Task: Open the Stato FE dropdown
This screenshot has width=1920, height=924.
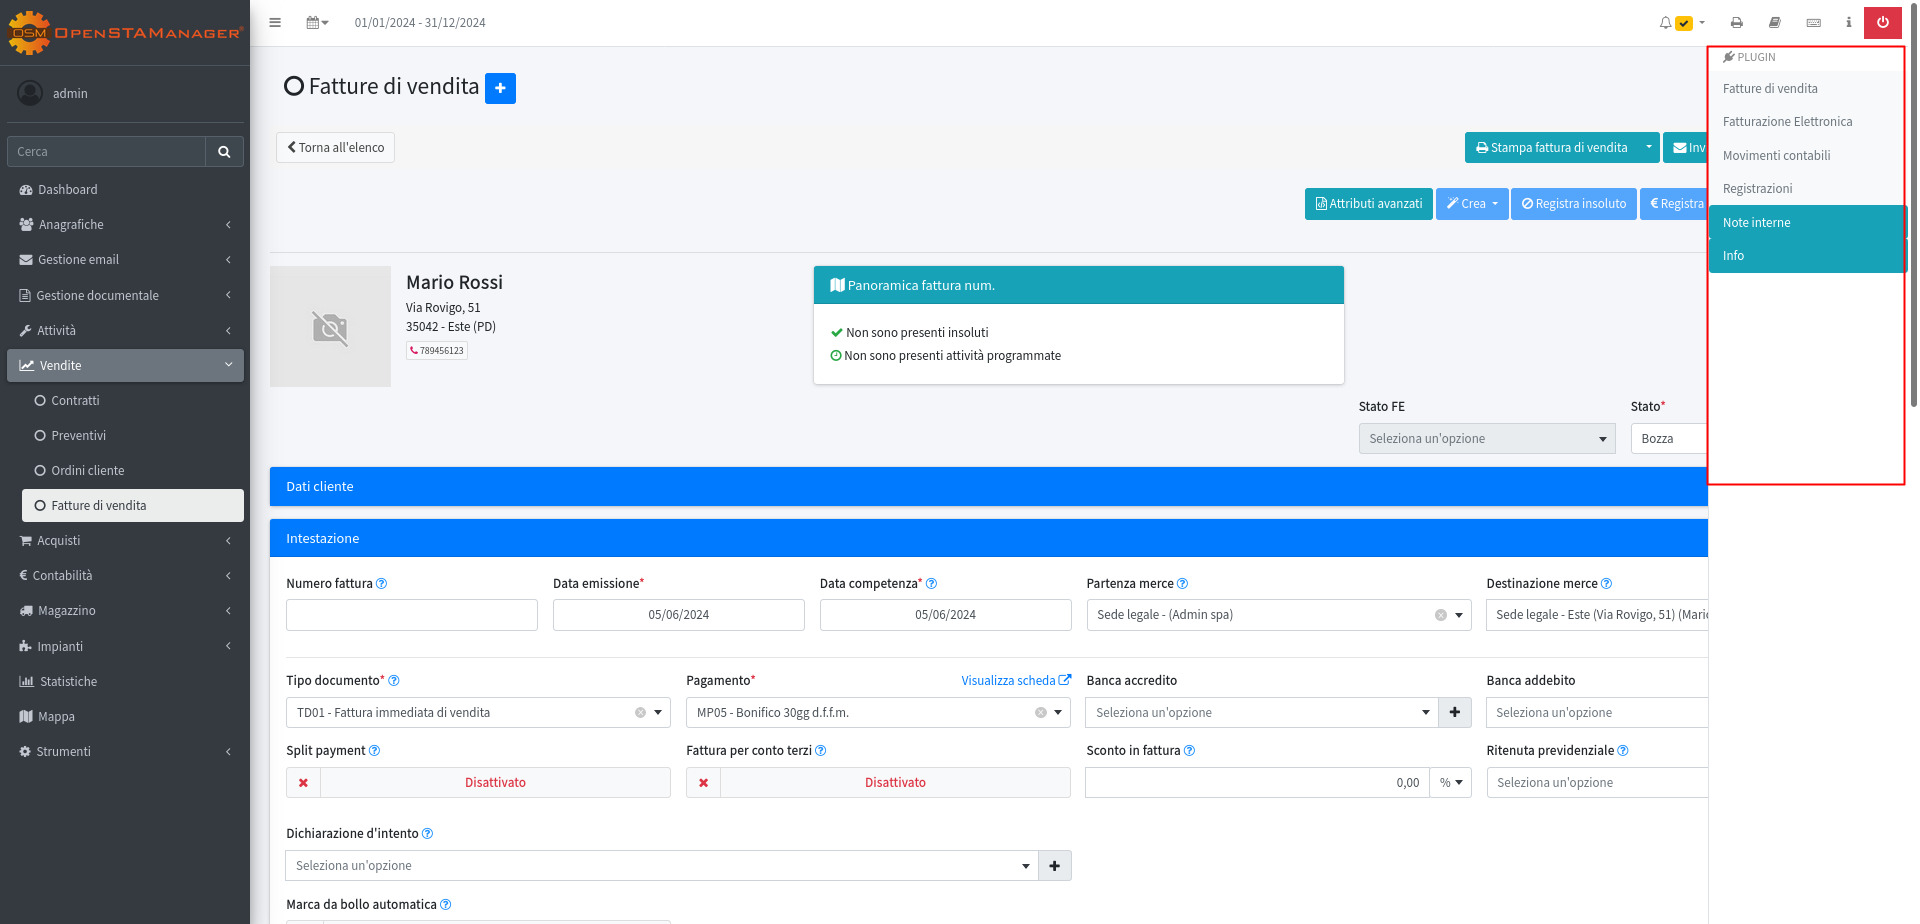Action: pos(1486,439)
